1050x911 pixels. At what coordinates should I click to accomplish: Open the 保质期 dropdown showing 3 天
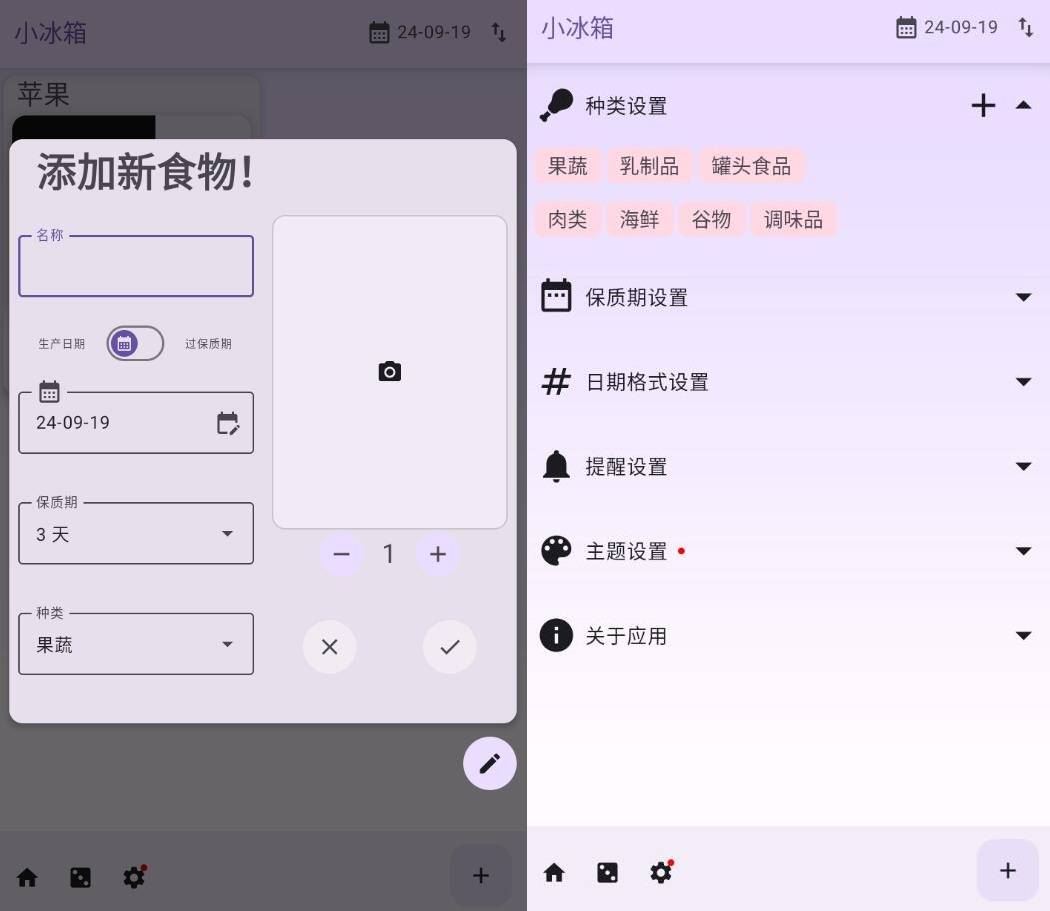(135, 533)
